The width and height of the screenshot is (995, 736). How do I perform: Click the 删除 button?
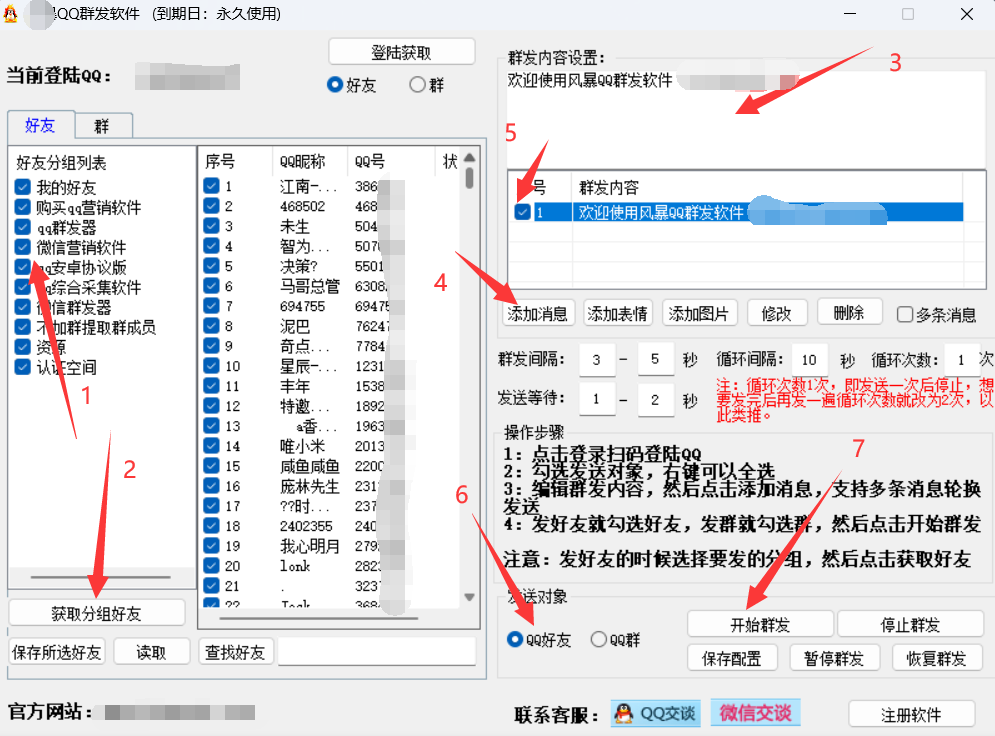click(849, 312)
